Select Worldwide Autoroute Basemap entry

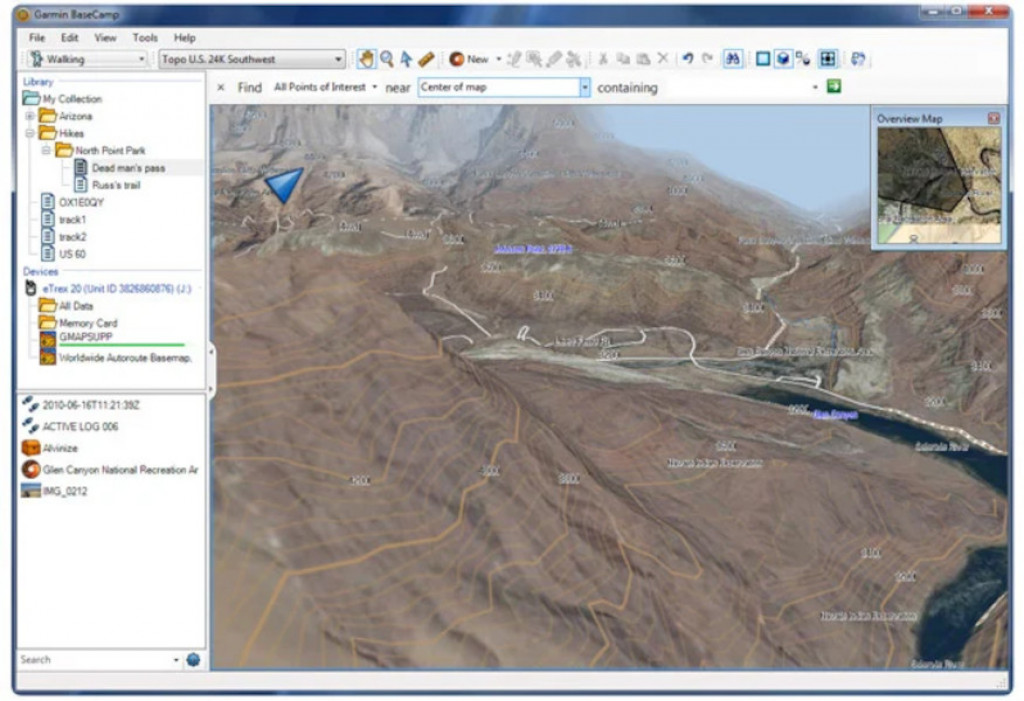point(125,358)
